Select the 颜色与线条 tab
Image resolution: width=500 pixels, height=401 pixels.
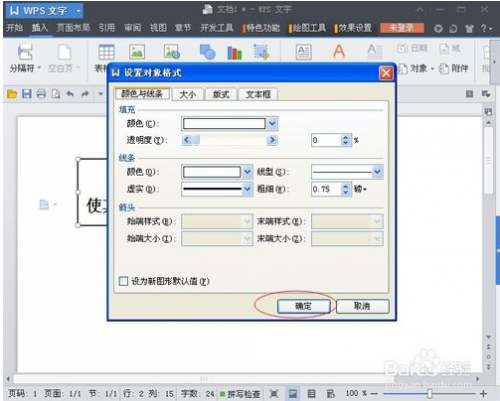pos(142,94)
